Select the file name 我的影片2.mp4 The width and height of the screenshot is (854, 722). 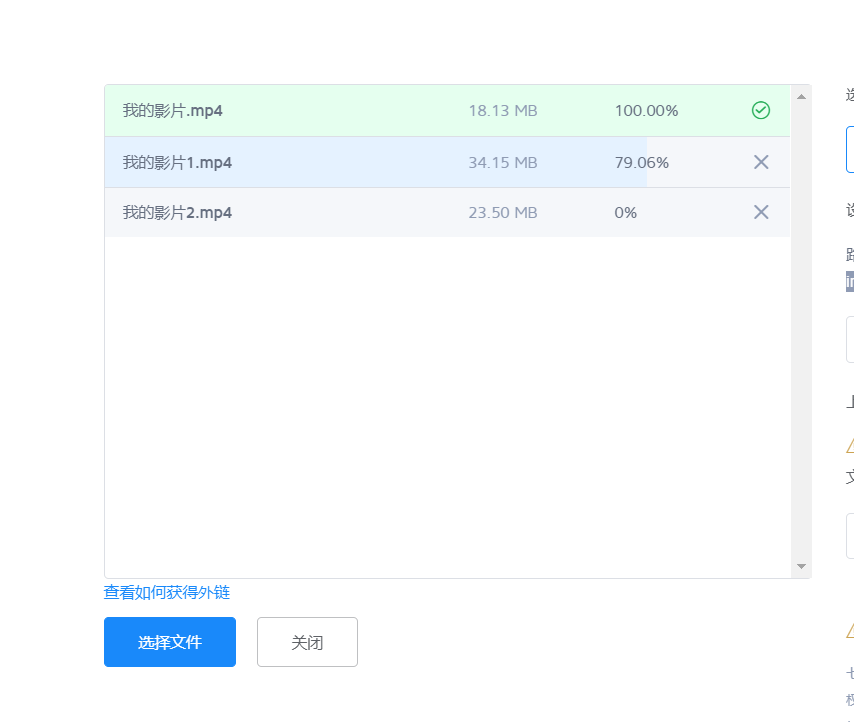point(177,213)
